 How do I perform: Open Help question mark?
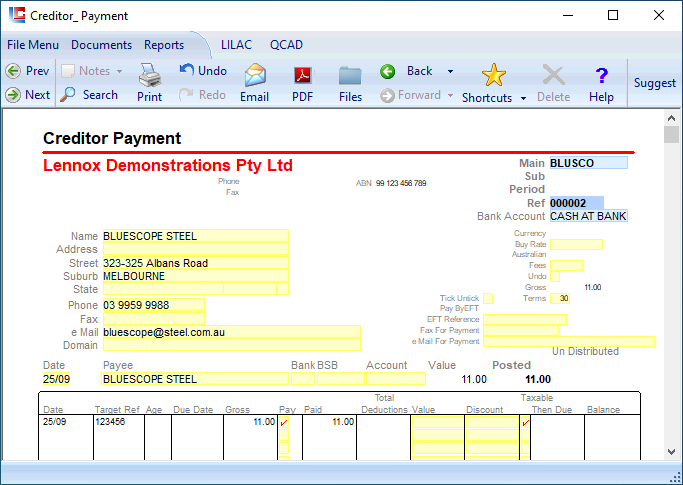(x=601, y=83)
